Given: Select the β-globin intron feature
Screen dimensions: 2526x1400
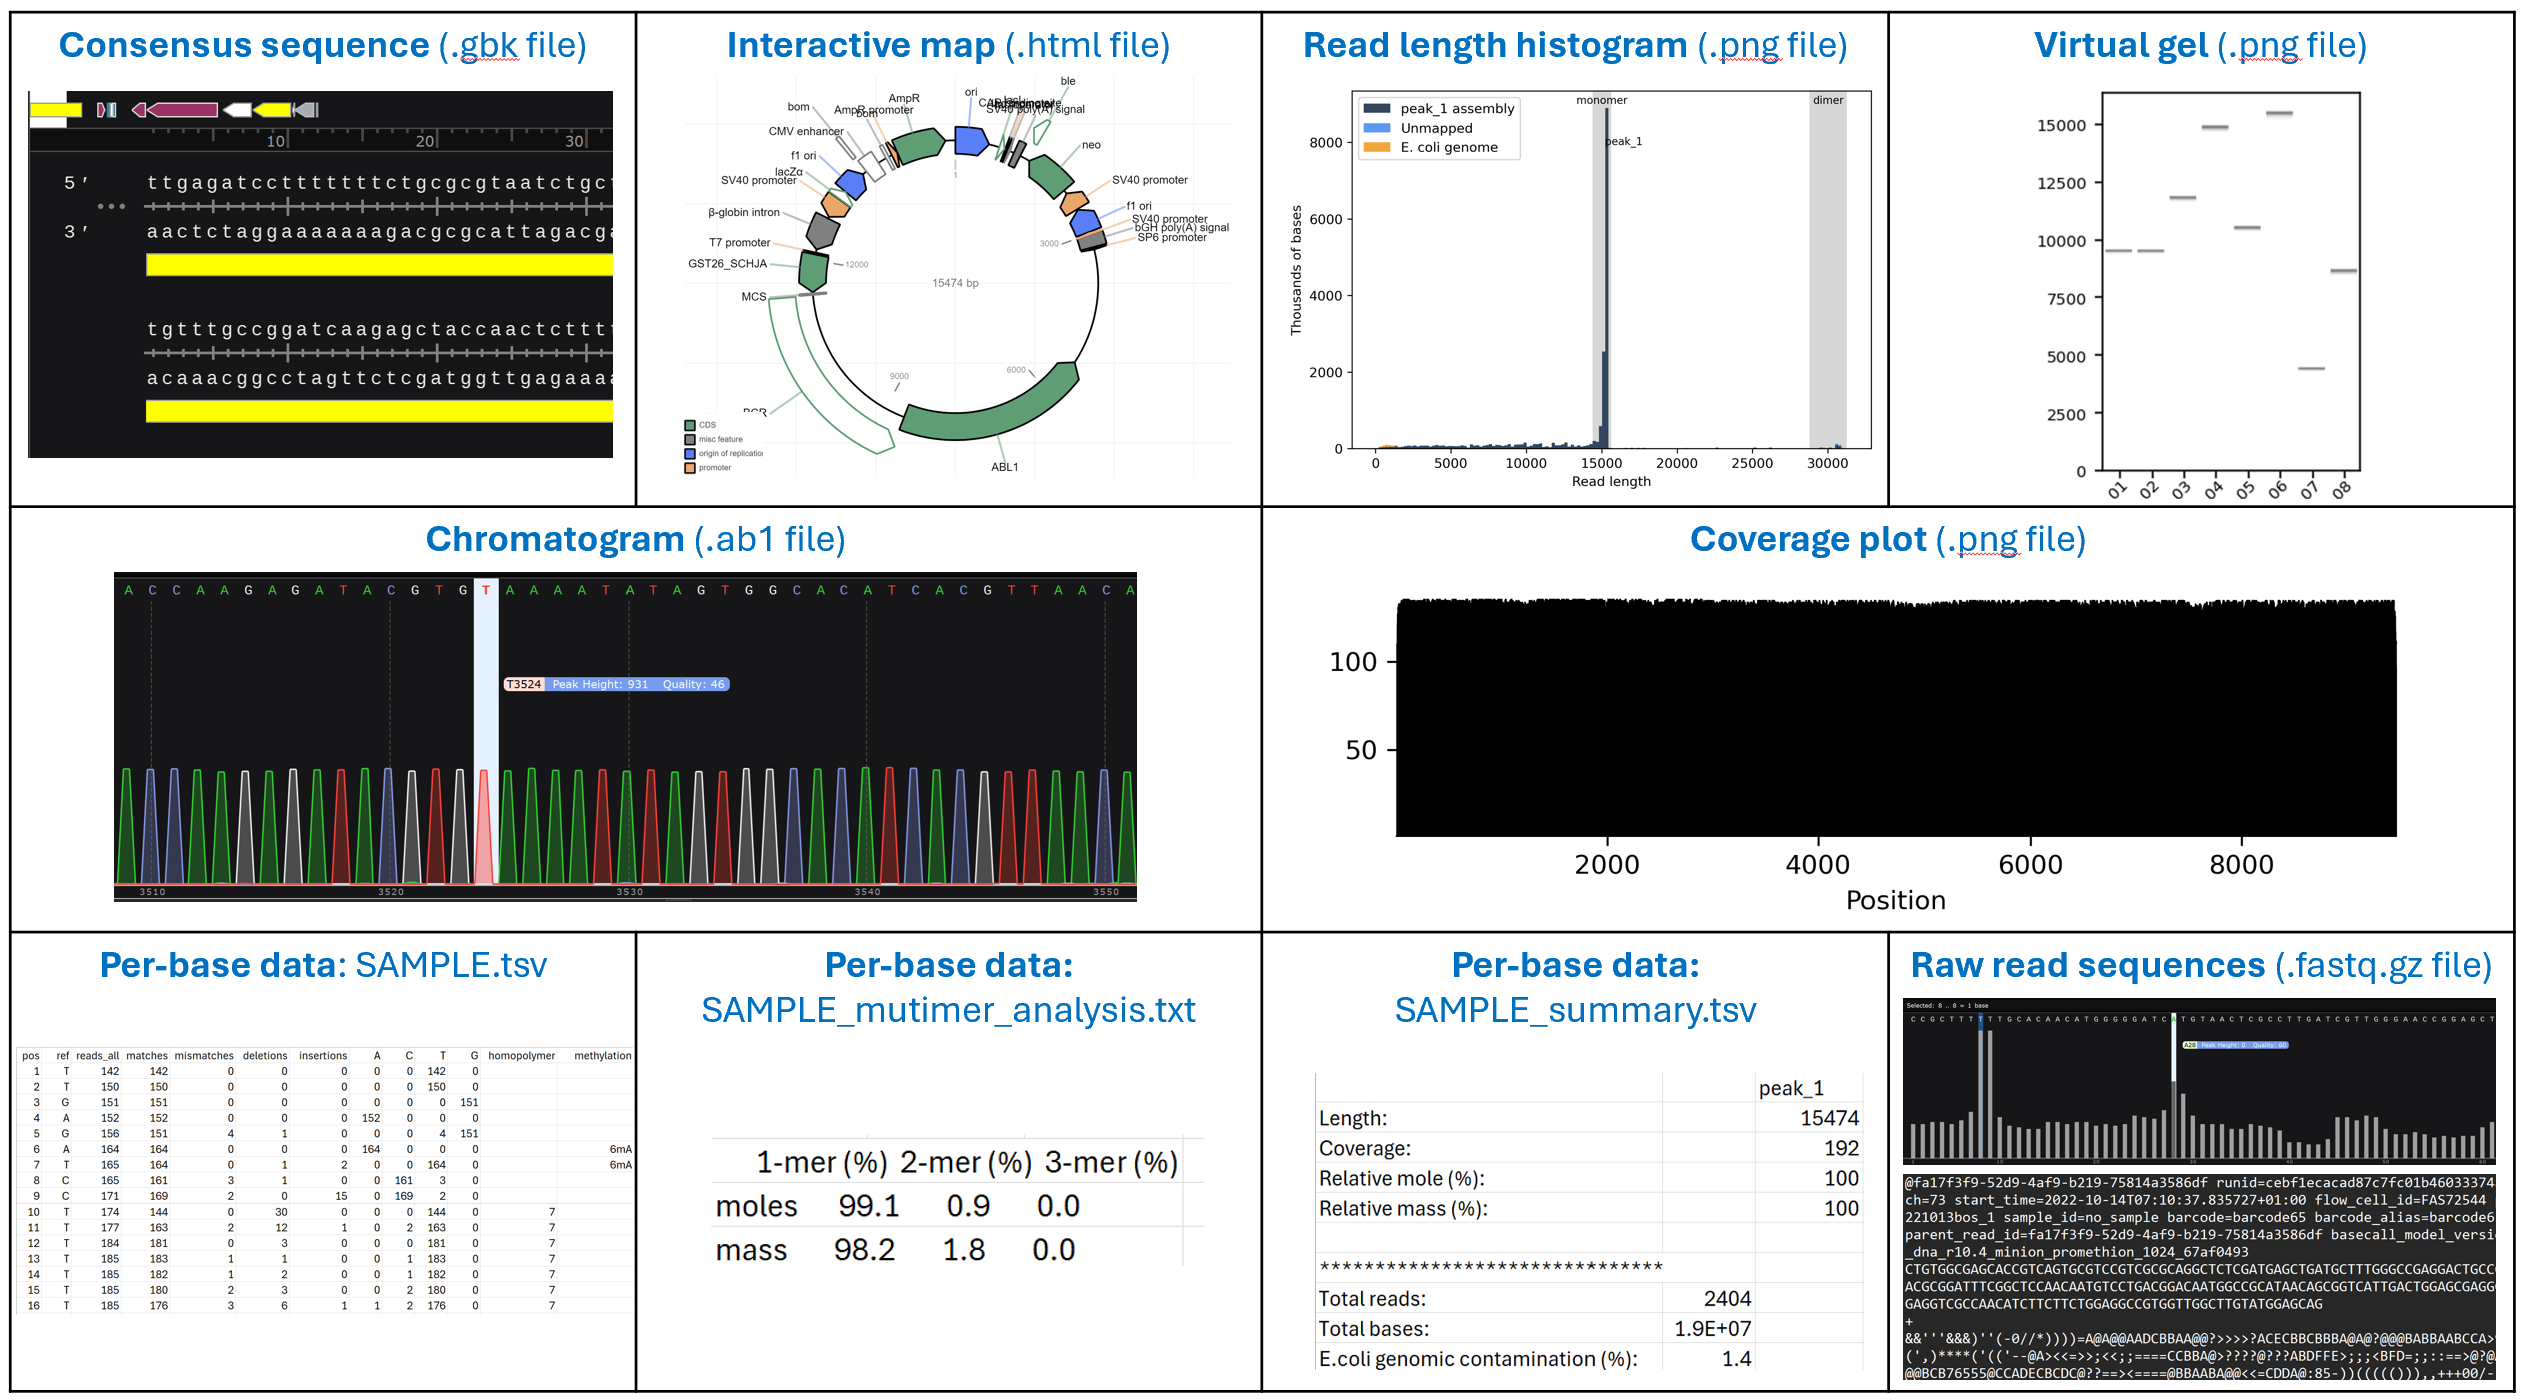Looking at the screenshot, I should (822, 231).
